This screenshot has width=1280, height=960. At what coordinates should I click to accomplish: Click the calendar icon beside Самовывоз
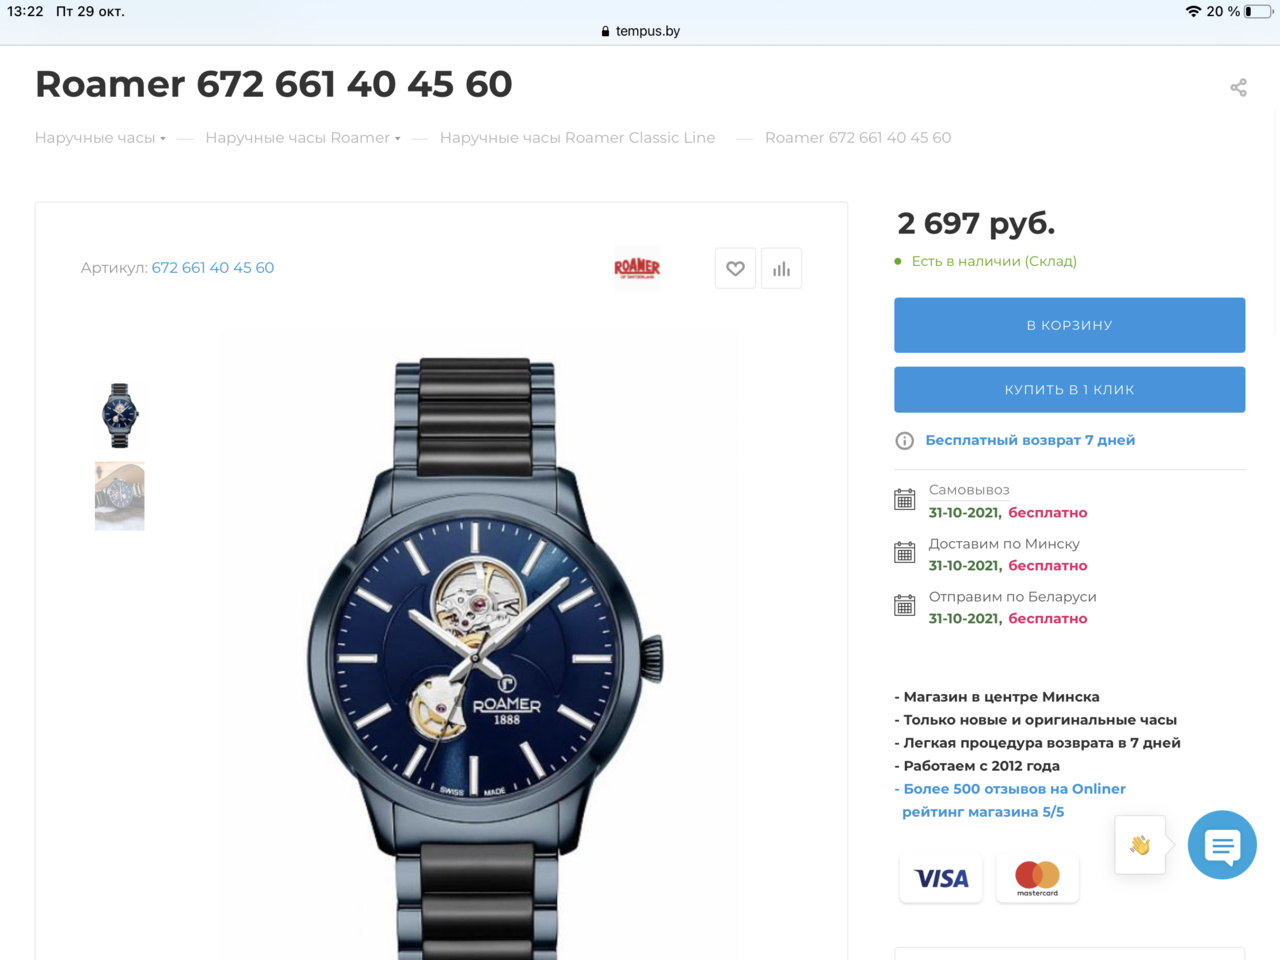coord(904,499)
